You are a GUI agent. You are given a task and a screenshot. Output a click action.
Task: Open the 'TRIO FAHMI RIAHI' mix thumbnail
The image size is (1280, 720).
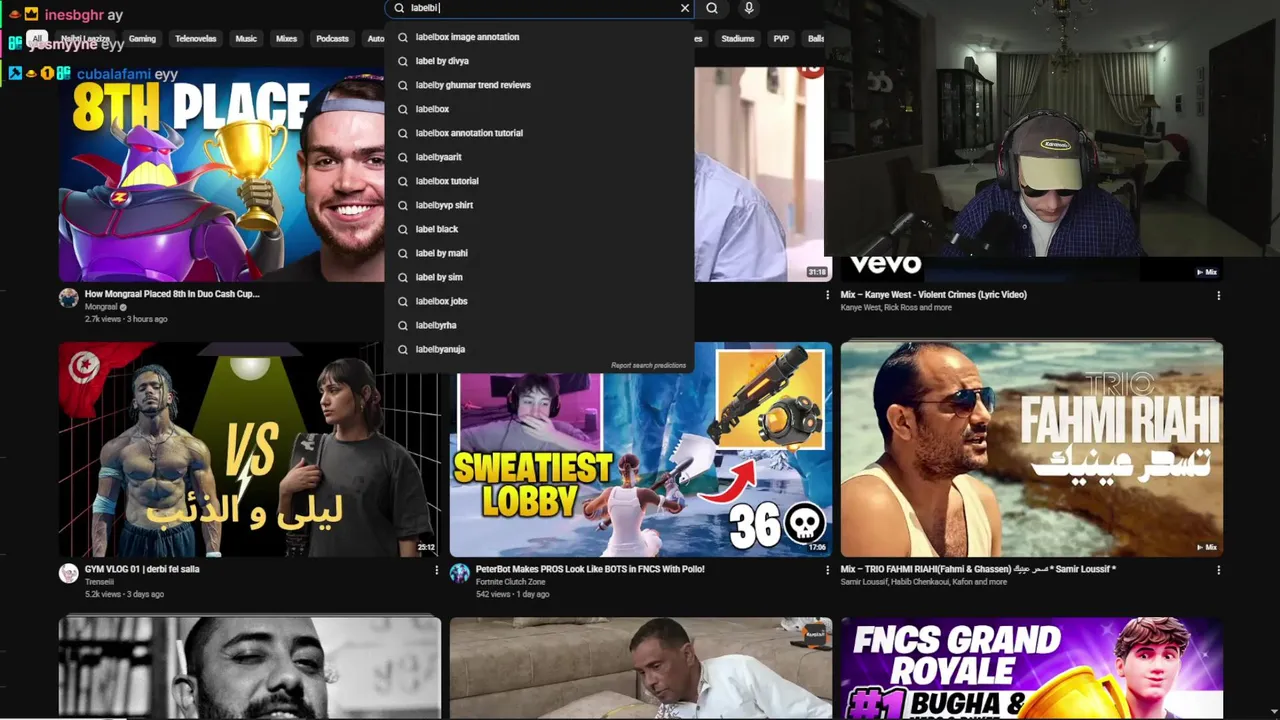tap(1031, 449)
